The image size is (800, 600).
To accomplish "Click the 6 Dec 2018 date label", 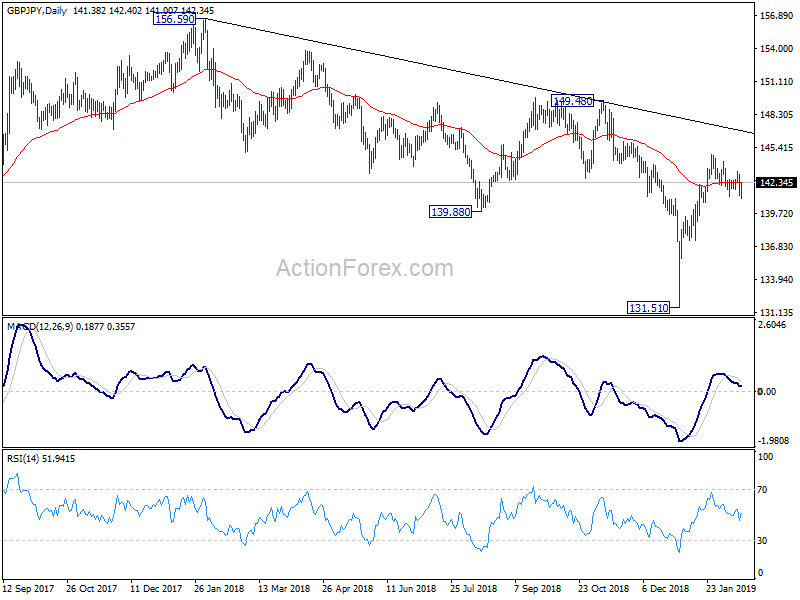I will (x=665, y=588).
